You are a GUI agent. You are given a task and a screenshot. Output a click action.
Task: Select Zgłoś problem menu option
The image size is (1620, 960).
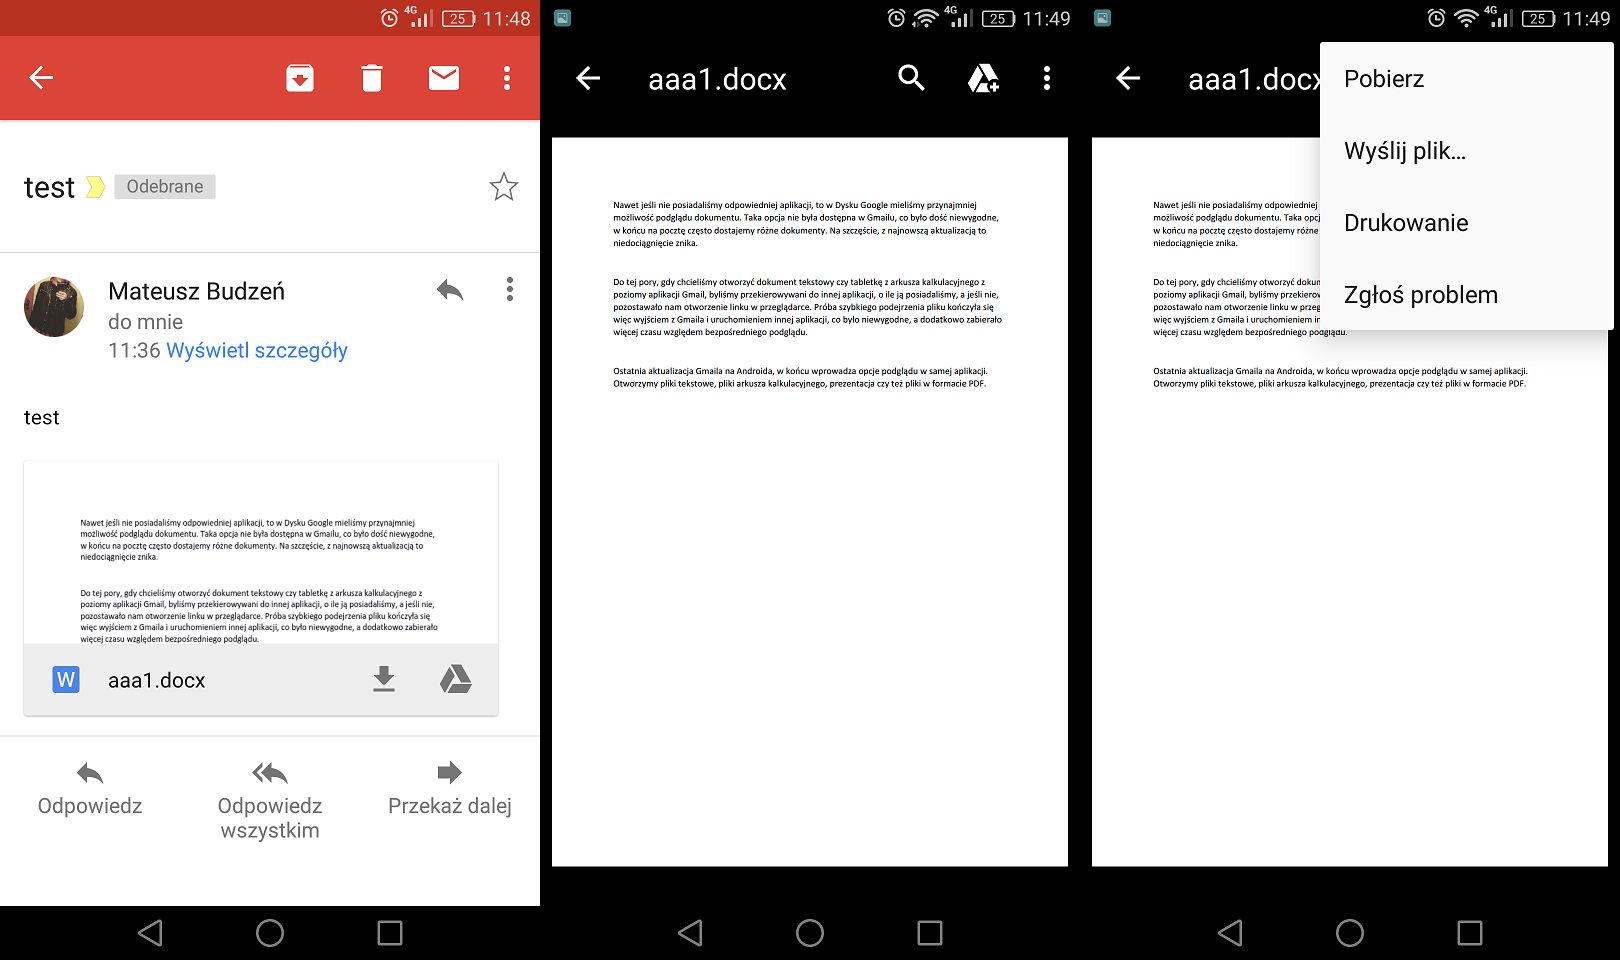tap(1467, 295)
